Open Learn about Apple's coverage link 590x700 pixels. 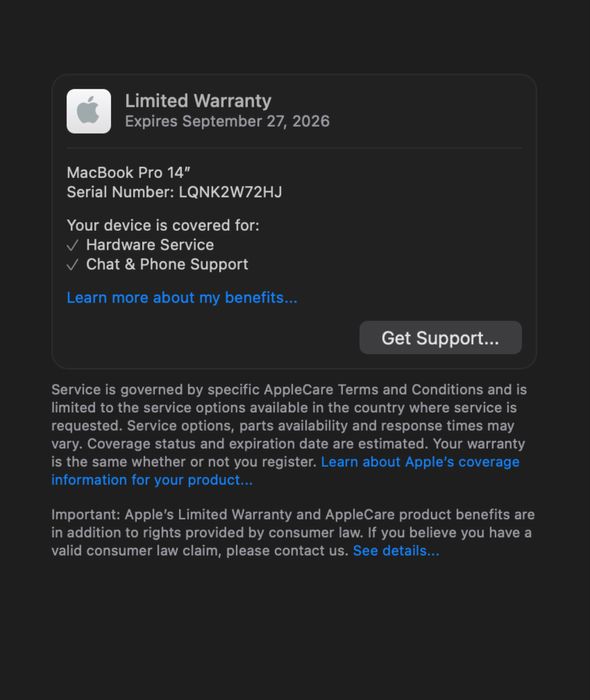click(x=420, y=462)
